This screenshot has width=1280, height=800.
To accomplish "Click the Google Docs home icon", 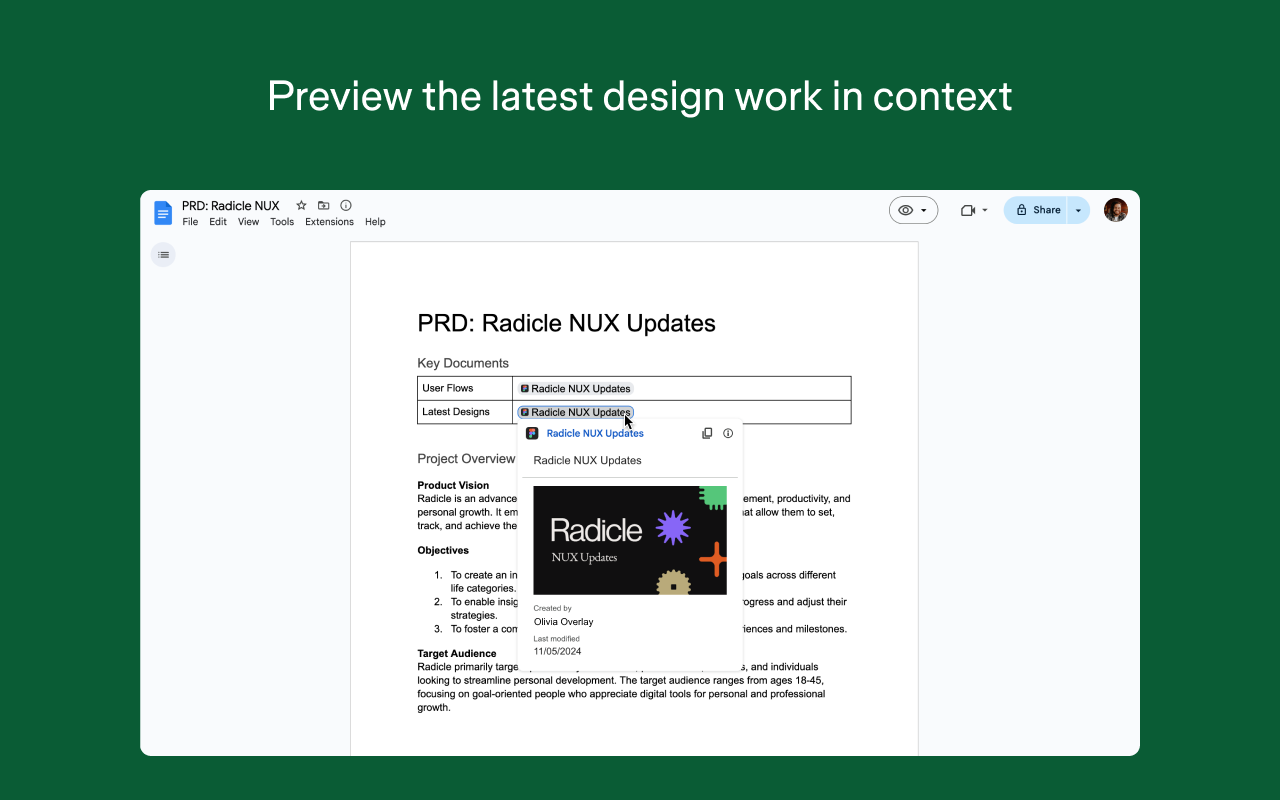I will 163,213.
